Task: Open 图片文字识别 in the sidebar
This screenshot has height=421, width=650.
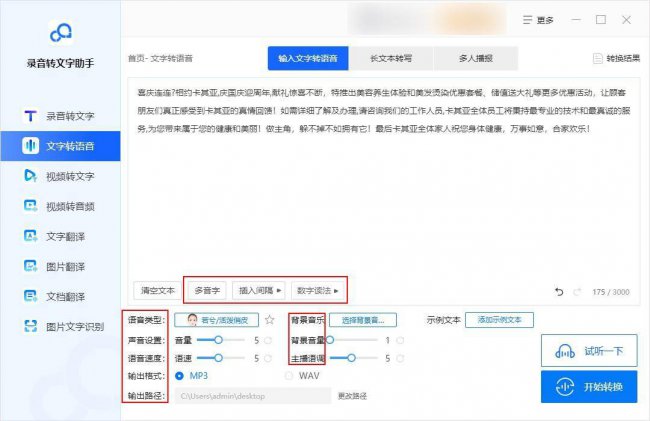Action: click(x=61, y=327)
